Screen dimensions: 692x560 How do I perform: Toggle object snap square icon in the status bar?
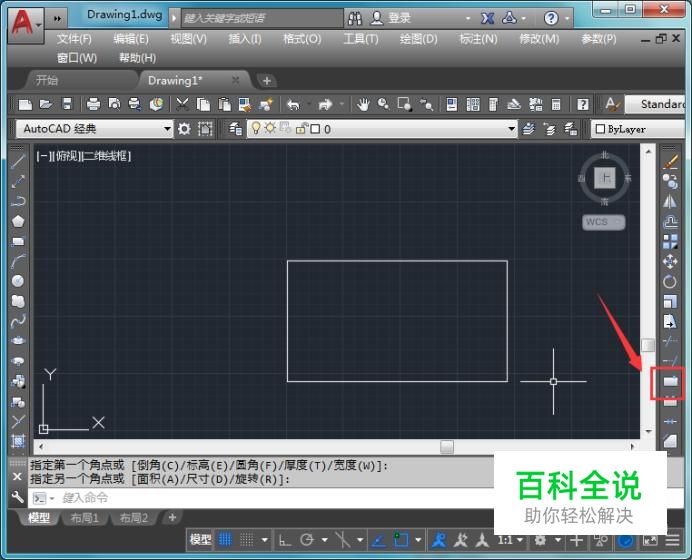[401, 540]
